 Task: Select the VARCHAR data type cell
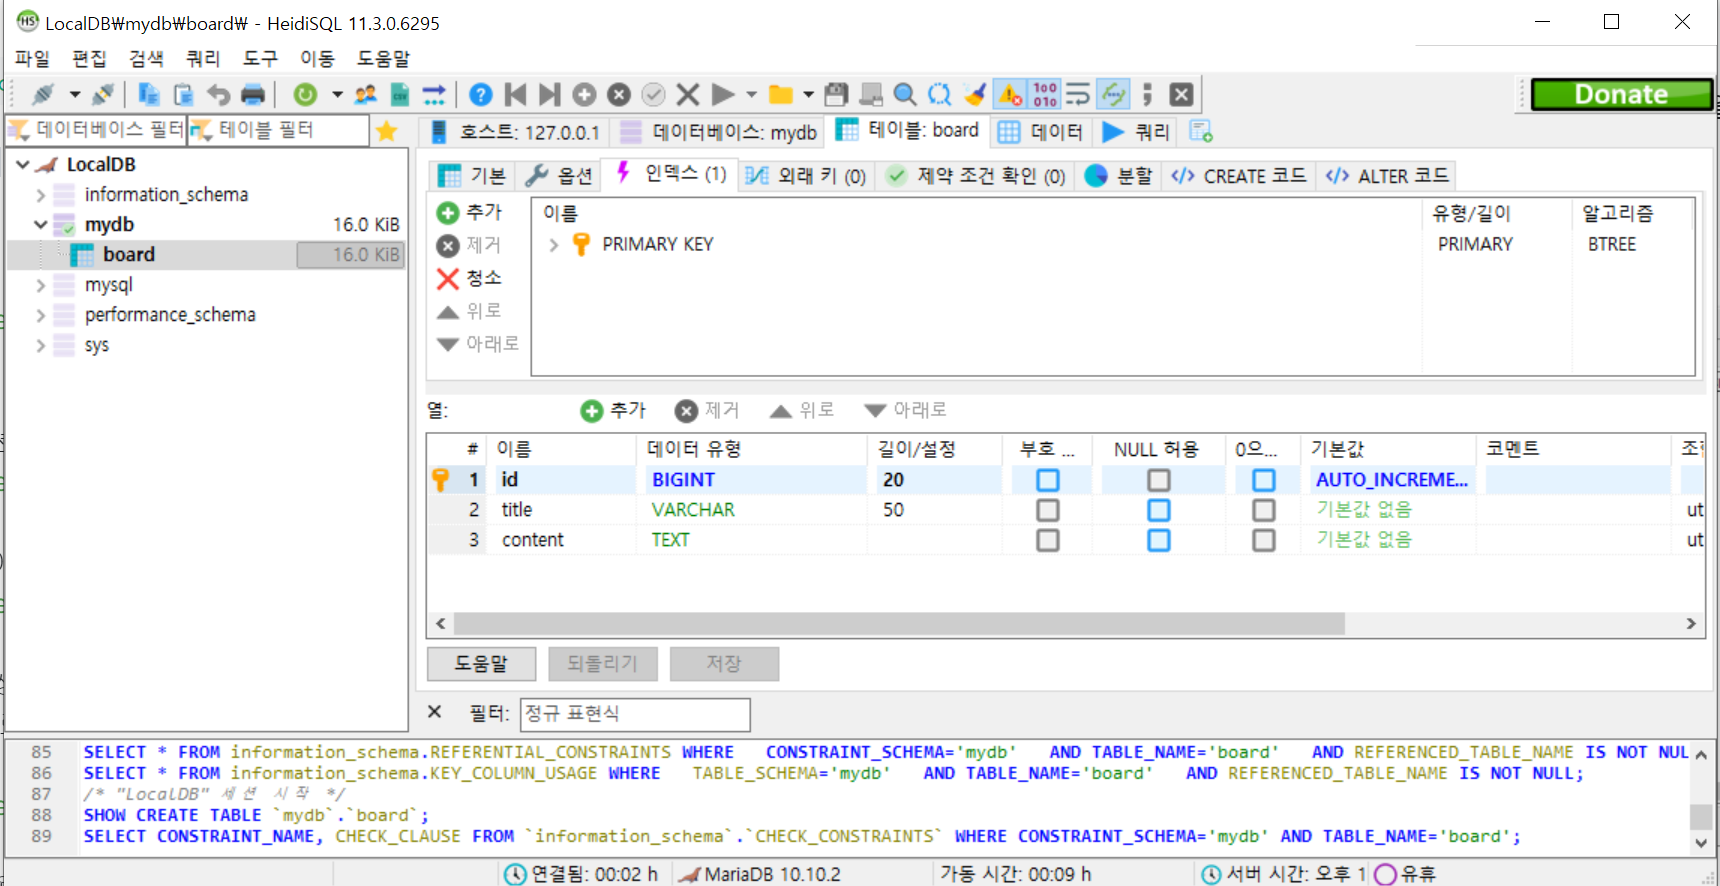coord(752,510)
